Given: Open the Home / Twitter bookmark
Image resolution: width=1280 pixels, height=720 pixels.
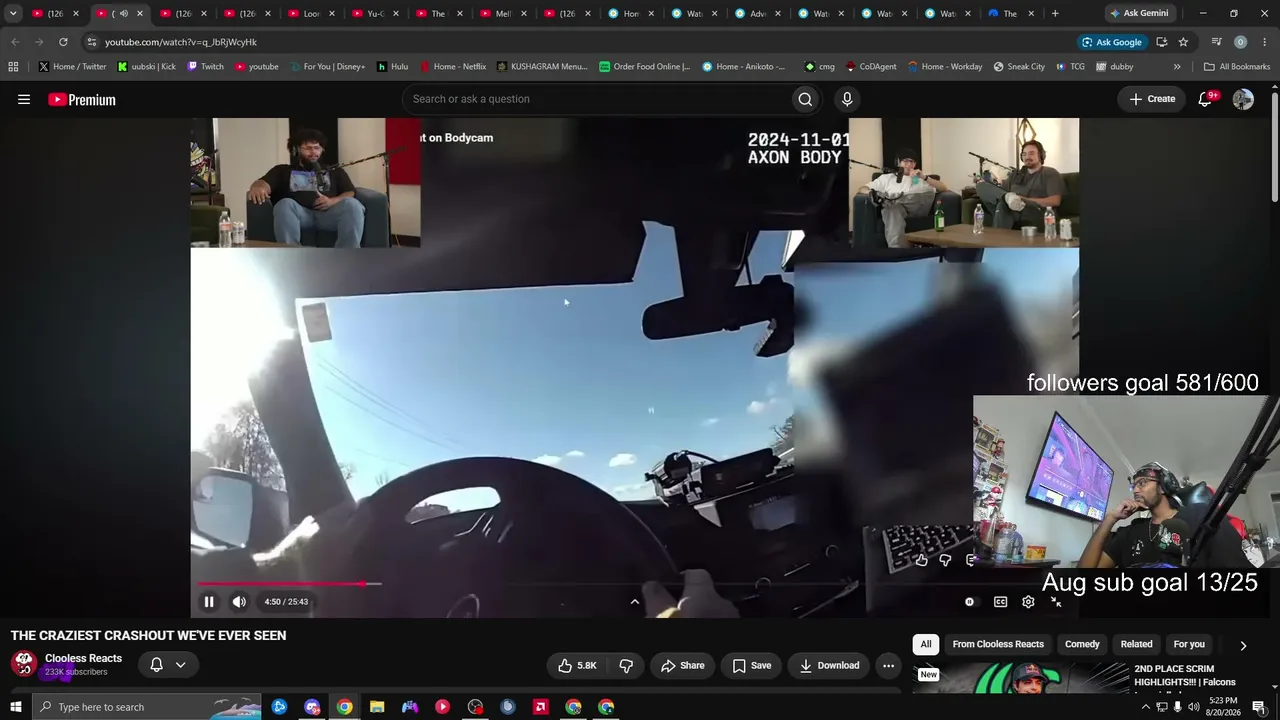Looking at the screenshot, I should [72, 67].
